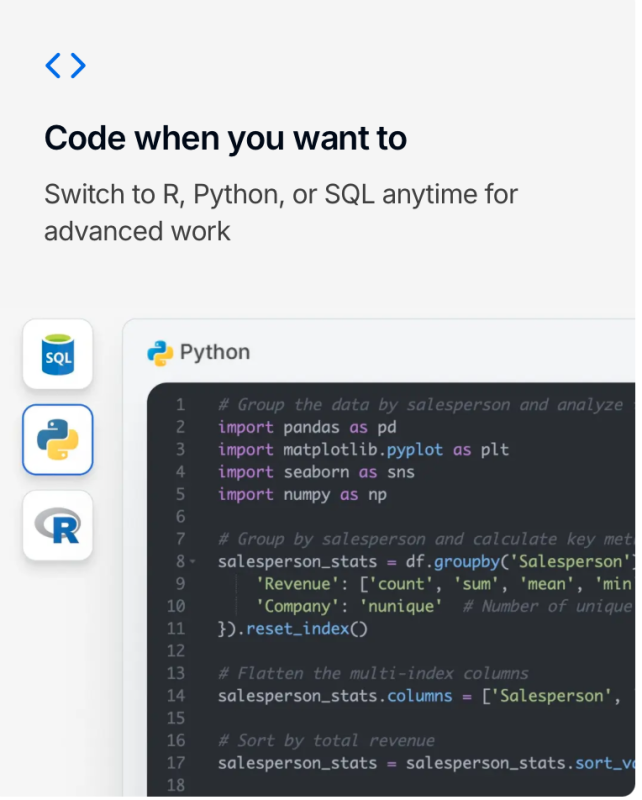Collapse the code fold arrow at line 8
Viewport: 642px width, 800px height.
click(192, 562)
